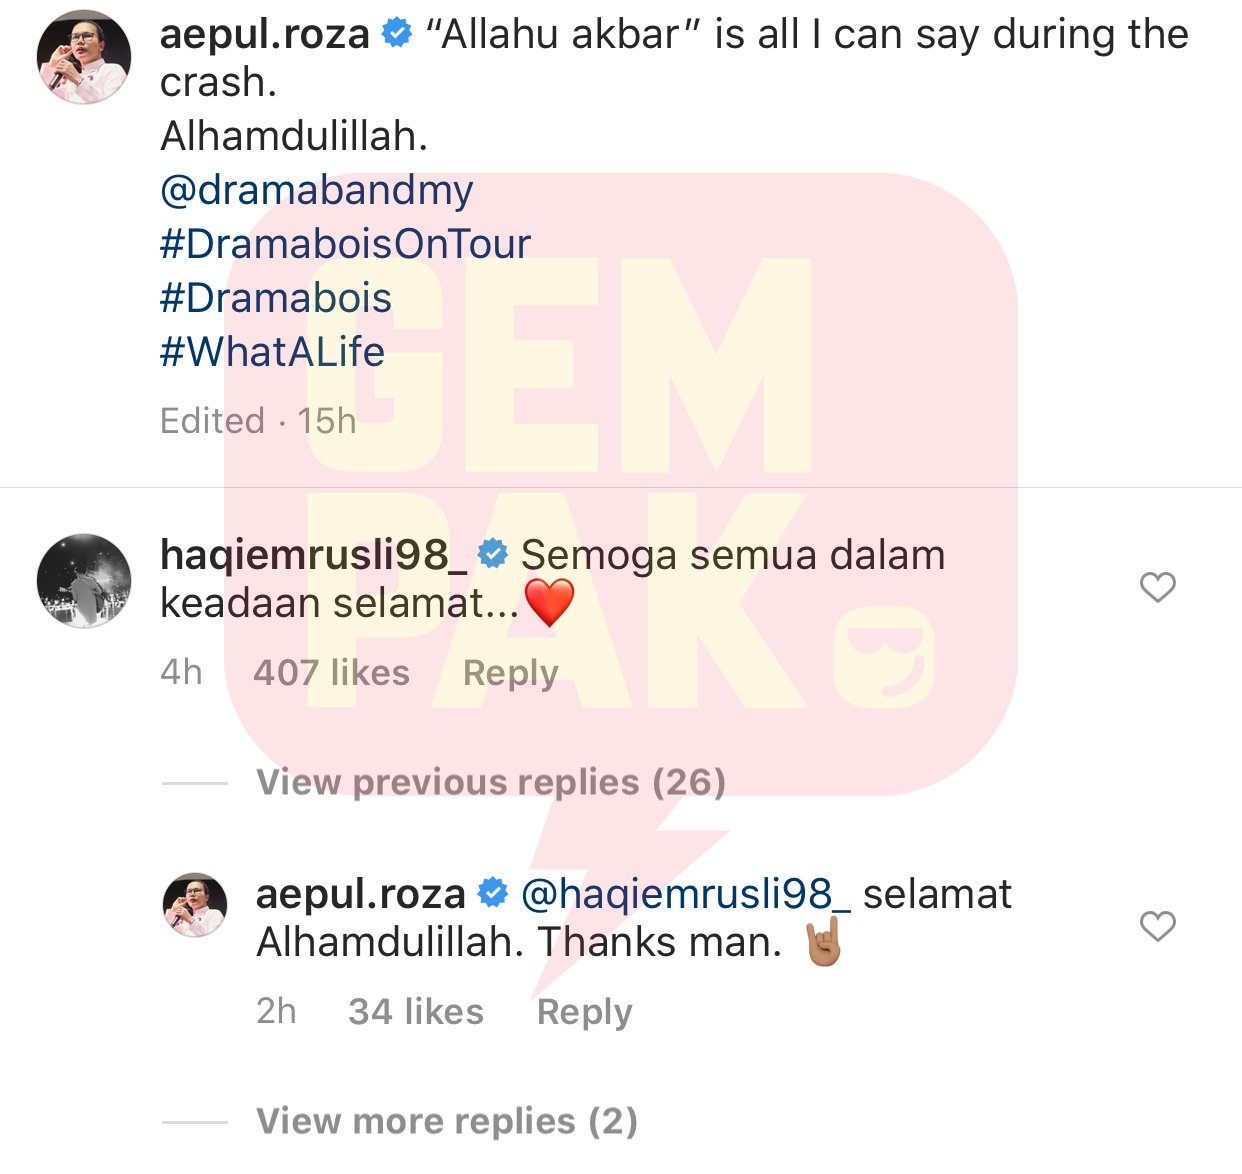
Task: View the 407 likes list
Action: [x=332, y=673]
